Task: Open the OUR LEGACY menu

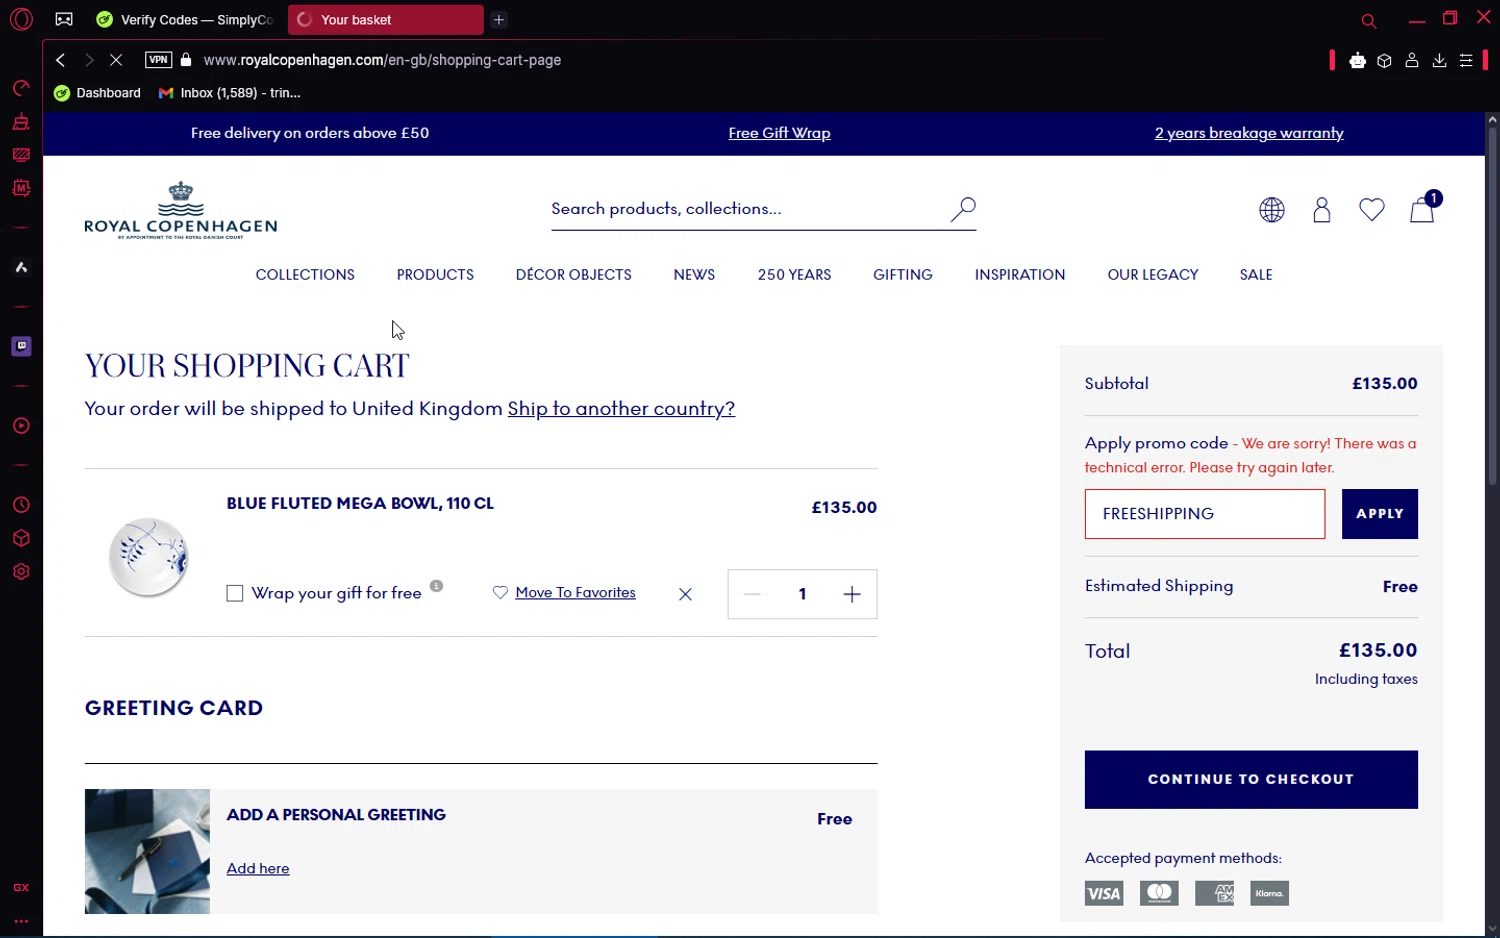Action: click(1153, 275)
